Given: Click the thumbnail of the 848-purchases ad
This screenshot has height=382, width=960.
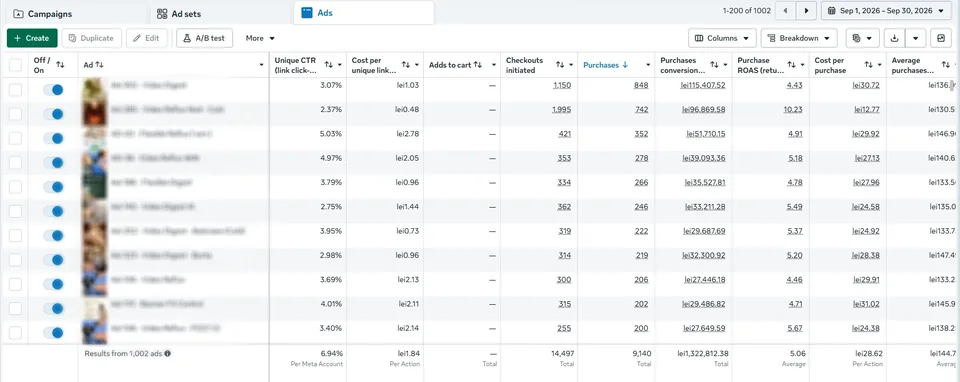Looking at the screenshot, I should [x=95, y=90].
